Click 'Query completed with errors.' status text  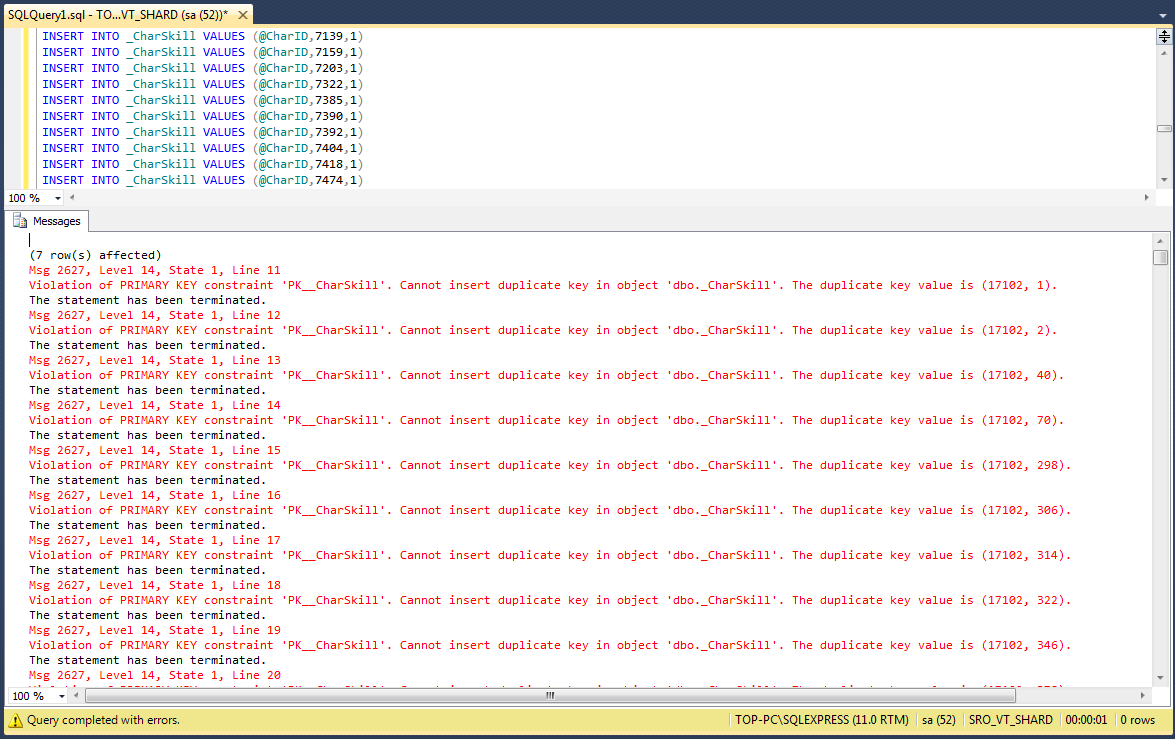click(x=103, y=720)
